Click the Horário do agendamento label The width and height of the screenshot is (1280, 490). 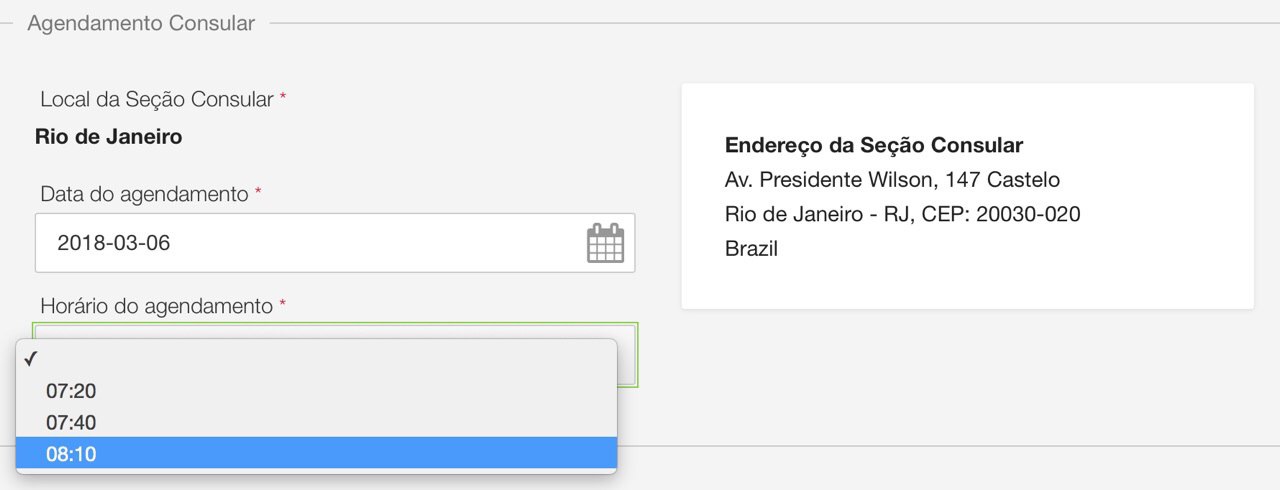click(156, 306)
